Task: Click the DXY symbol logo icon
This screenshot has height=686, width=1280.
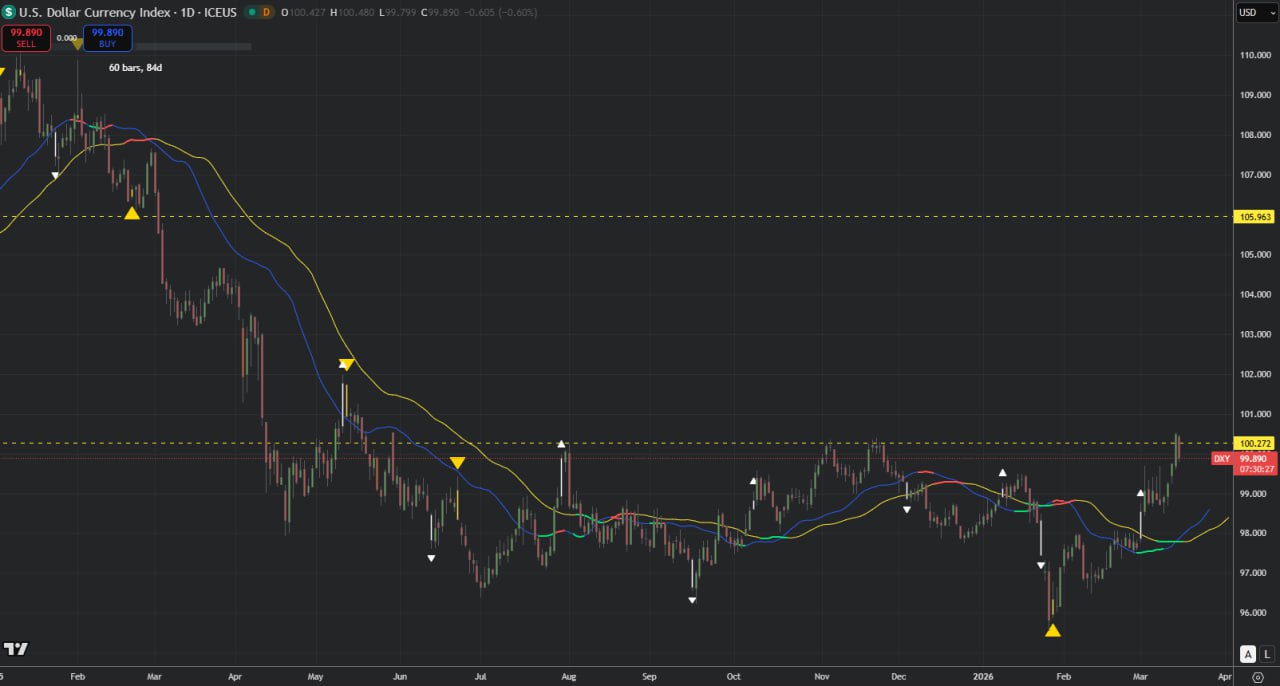Action: (x=10, y=12)
